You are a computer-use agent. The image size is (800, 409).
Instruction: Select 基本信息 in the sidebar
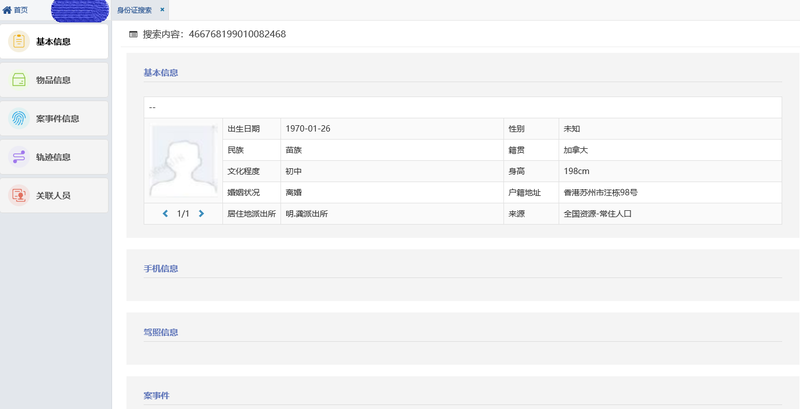[54, 42]
